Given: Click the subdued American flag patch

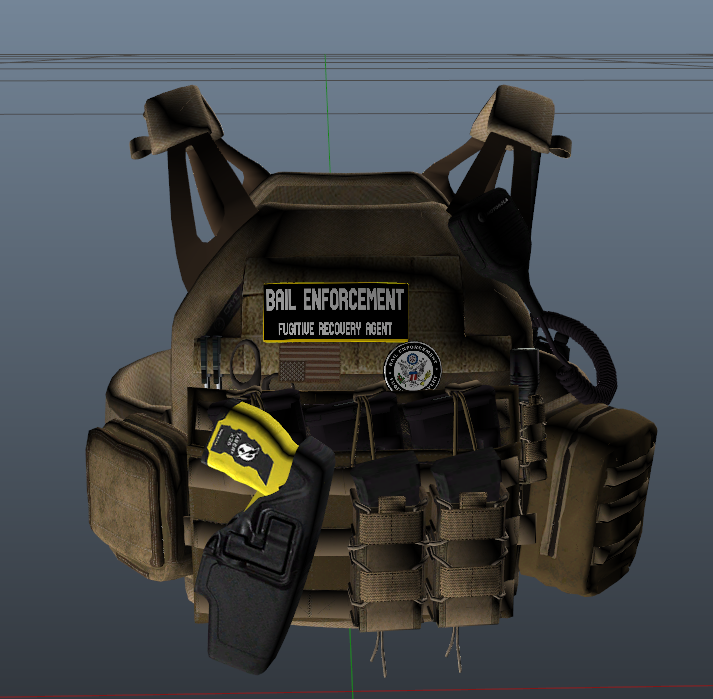Looking at the screenshot, I should pyautogui.click(x=307, y=367).
